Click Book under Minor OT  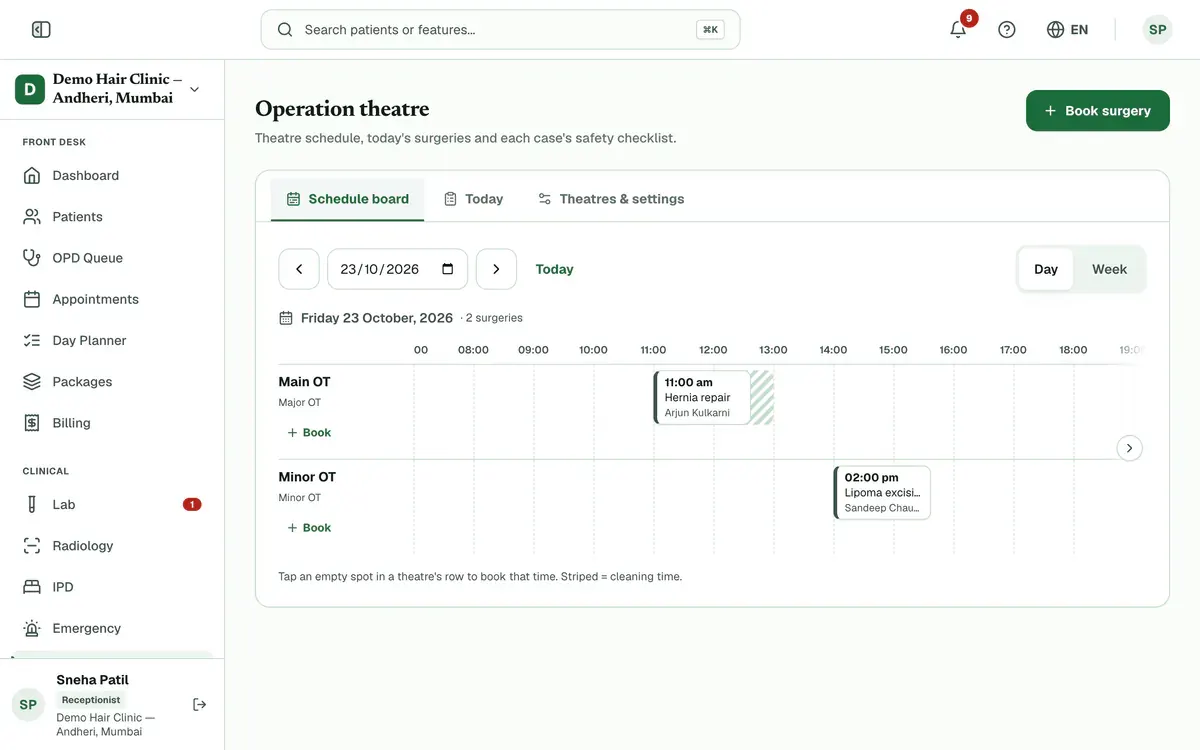(309, 528)
